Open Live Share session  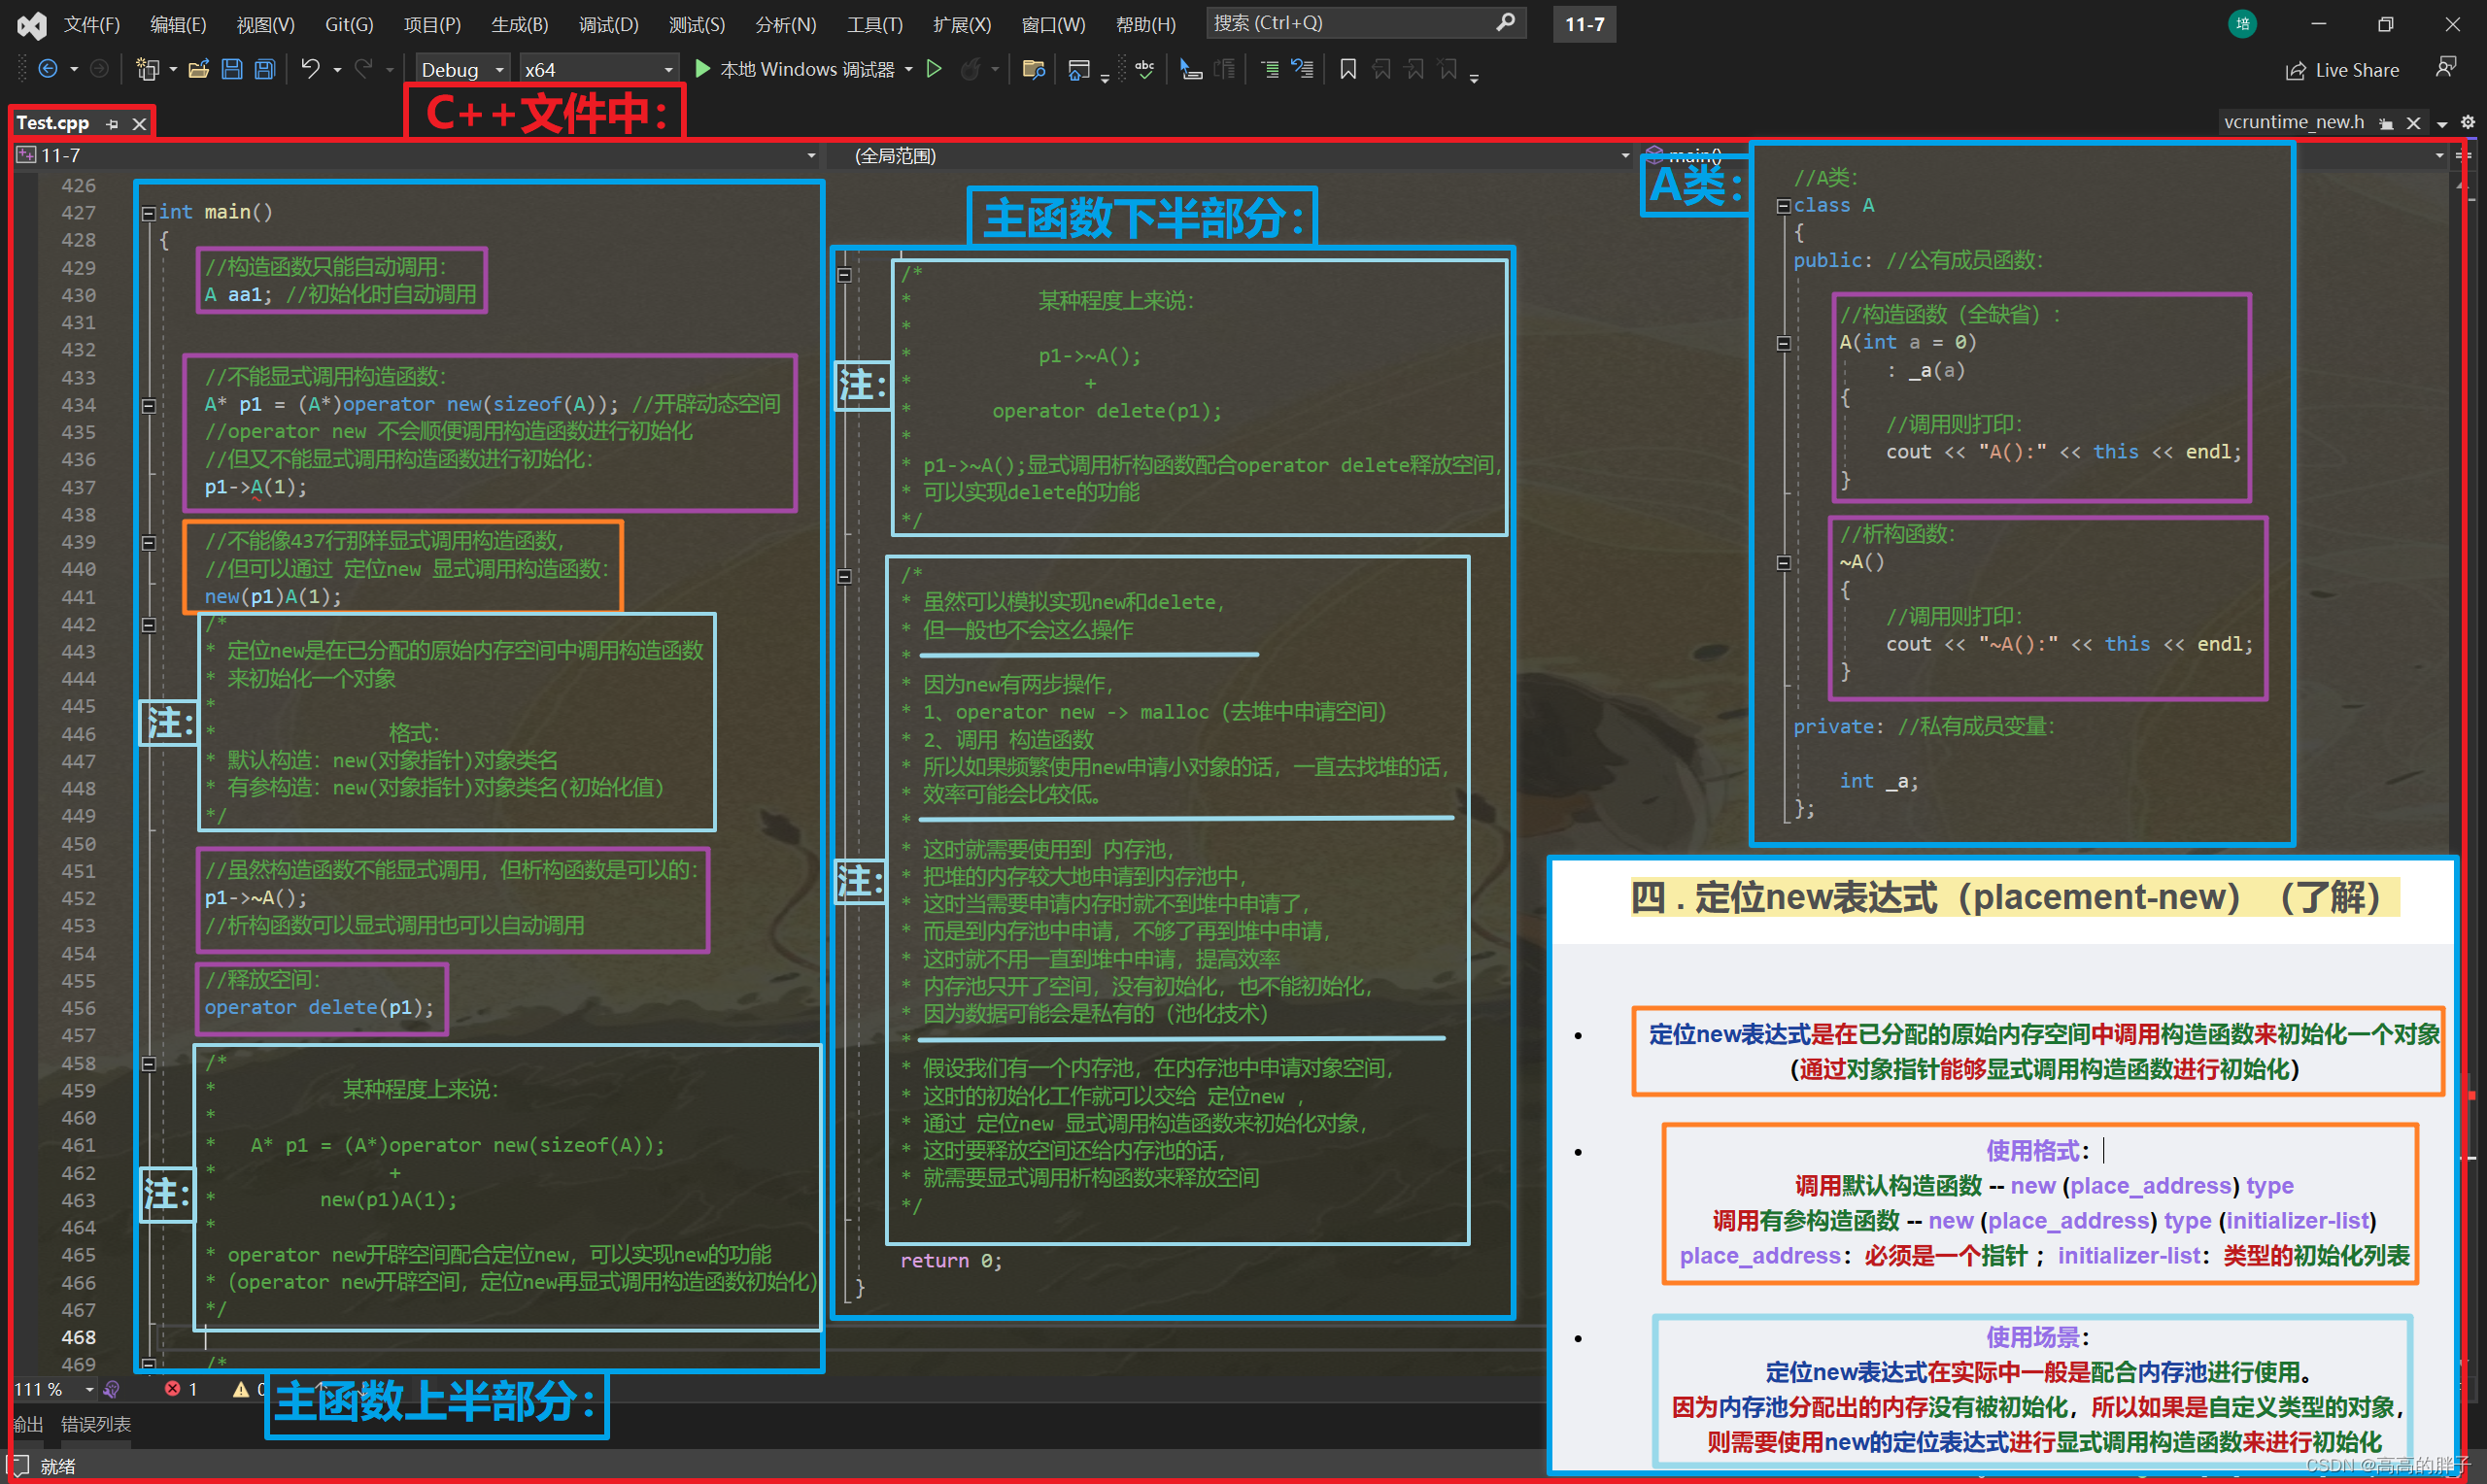point(2342,70)
